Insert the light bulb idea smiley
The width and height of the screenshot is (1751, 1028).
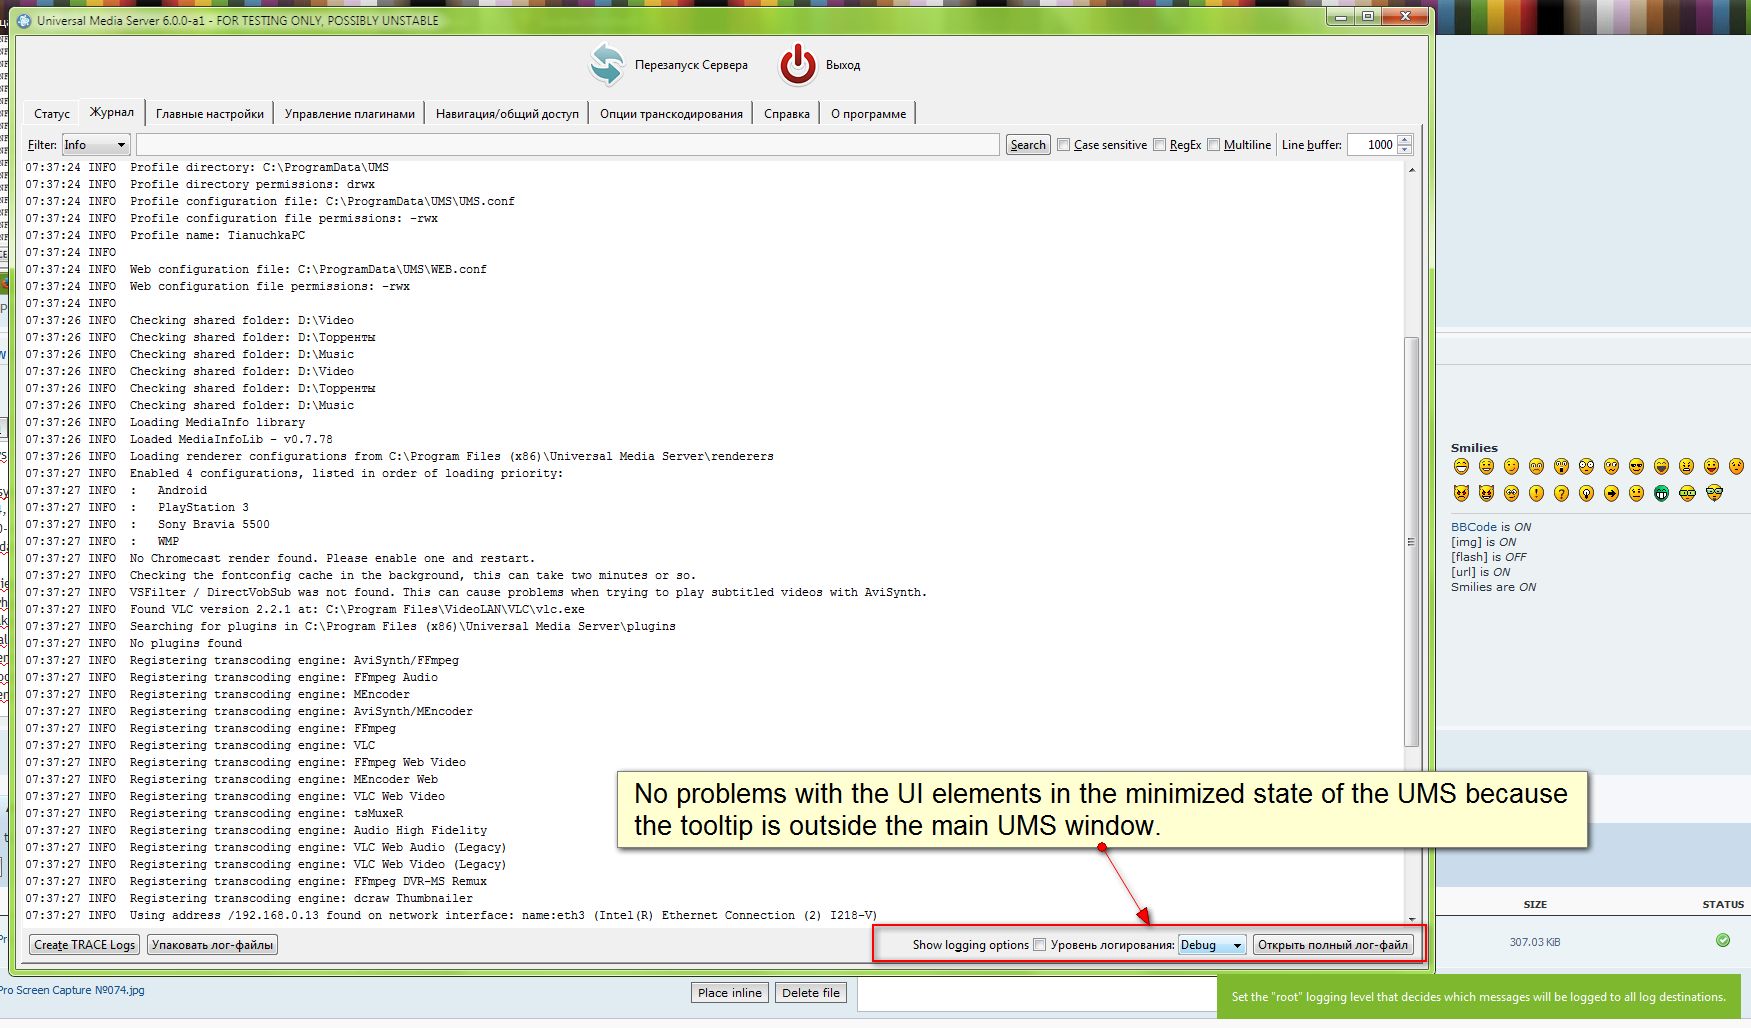pos(1586,493)
